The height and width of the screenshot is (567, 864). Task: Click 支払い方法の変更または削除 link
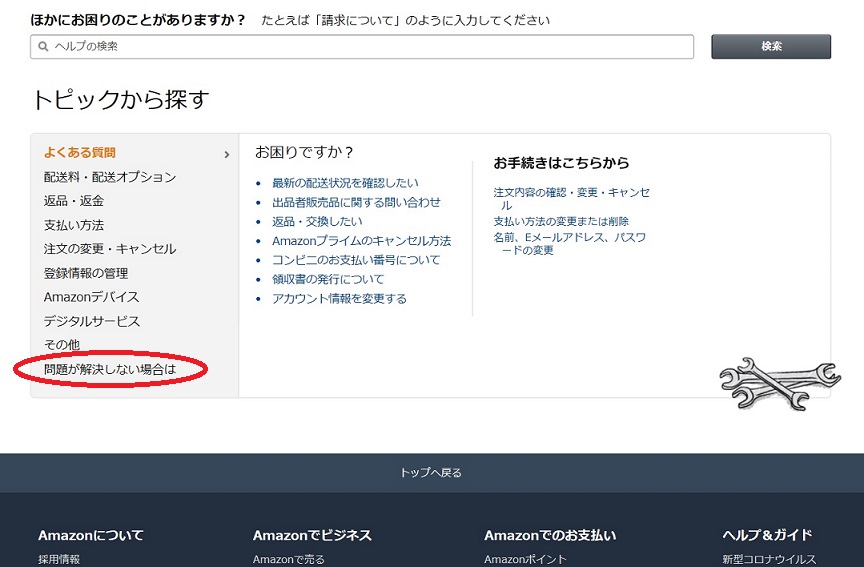point(561,222)
